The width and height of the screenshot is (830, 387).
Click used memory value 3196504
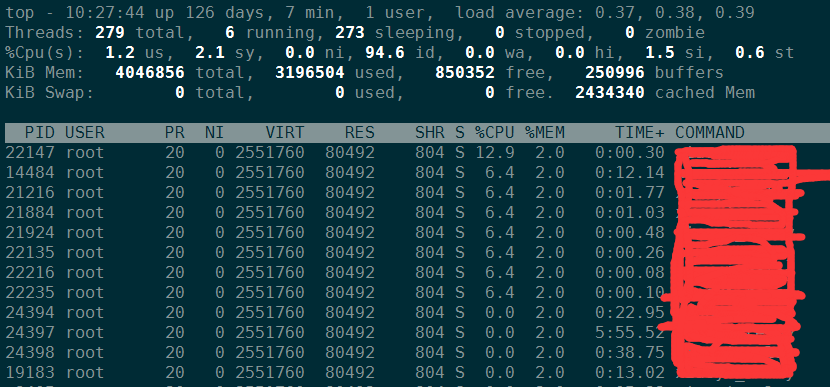(x=310, y=73)
